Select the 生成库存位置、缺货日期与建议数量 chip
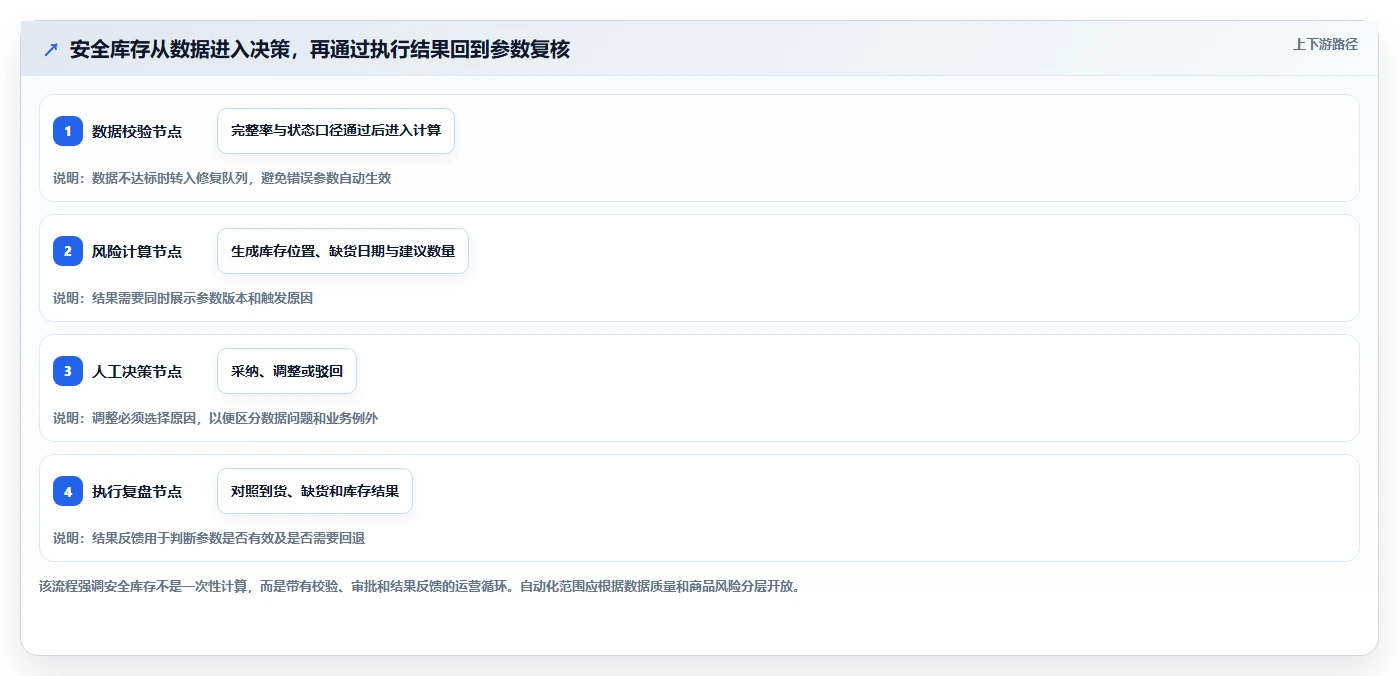Image resolution: width=1399 pixels, height=676 pixels. 343,251
